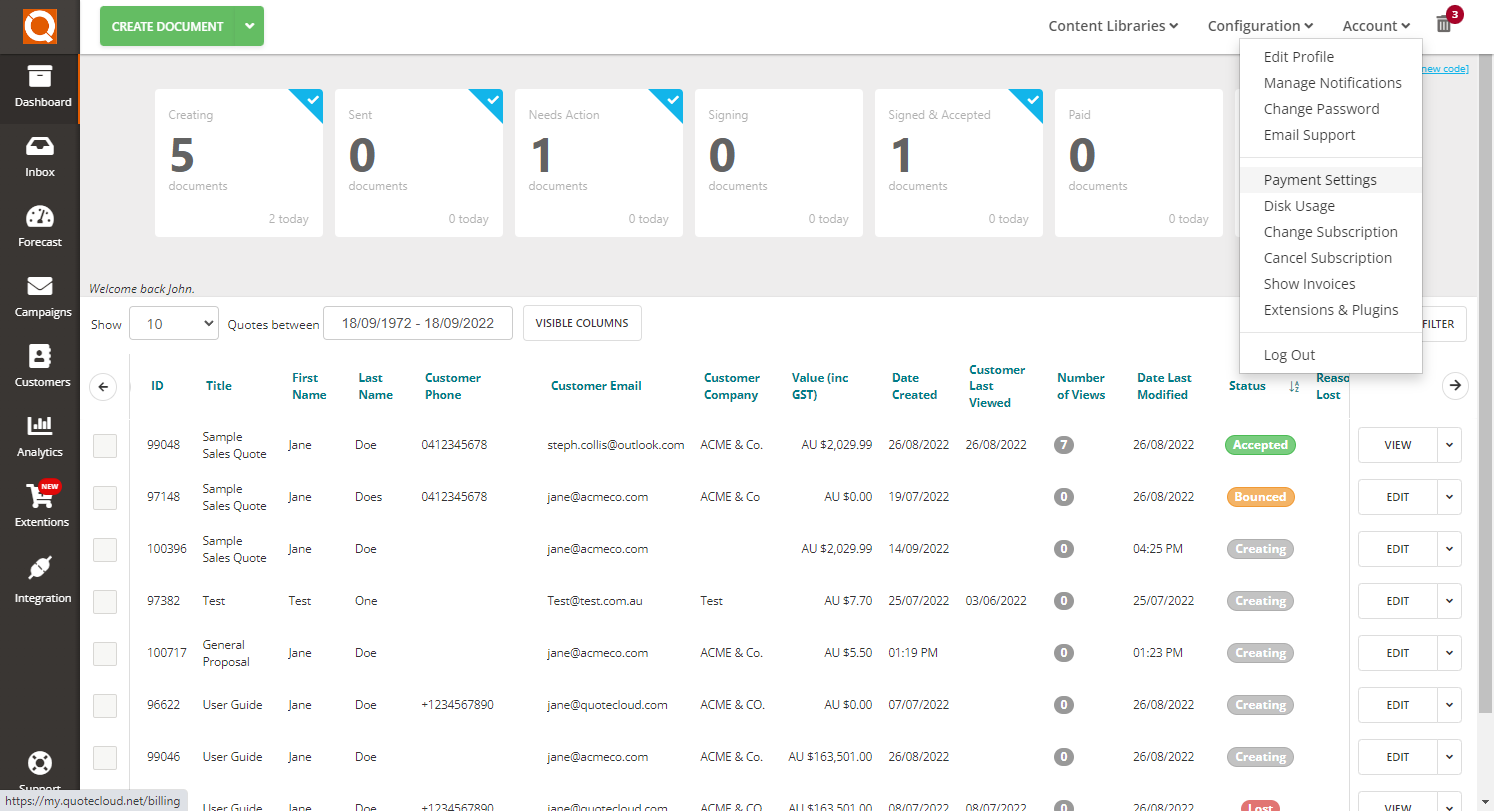The height and width of the screenshot is (811, 1494).
Task: Open the Extensions panel marked NEW
Action: (40, 505)
